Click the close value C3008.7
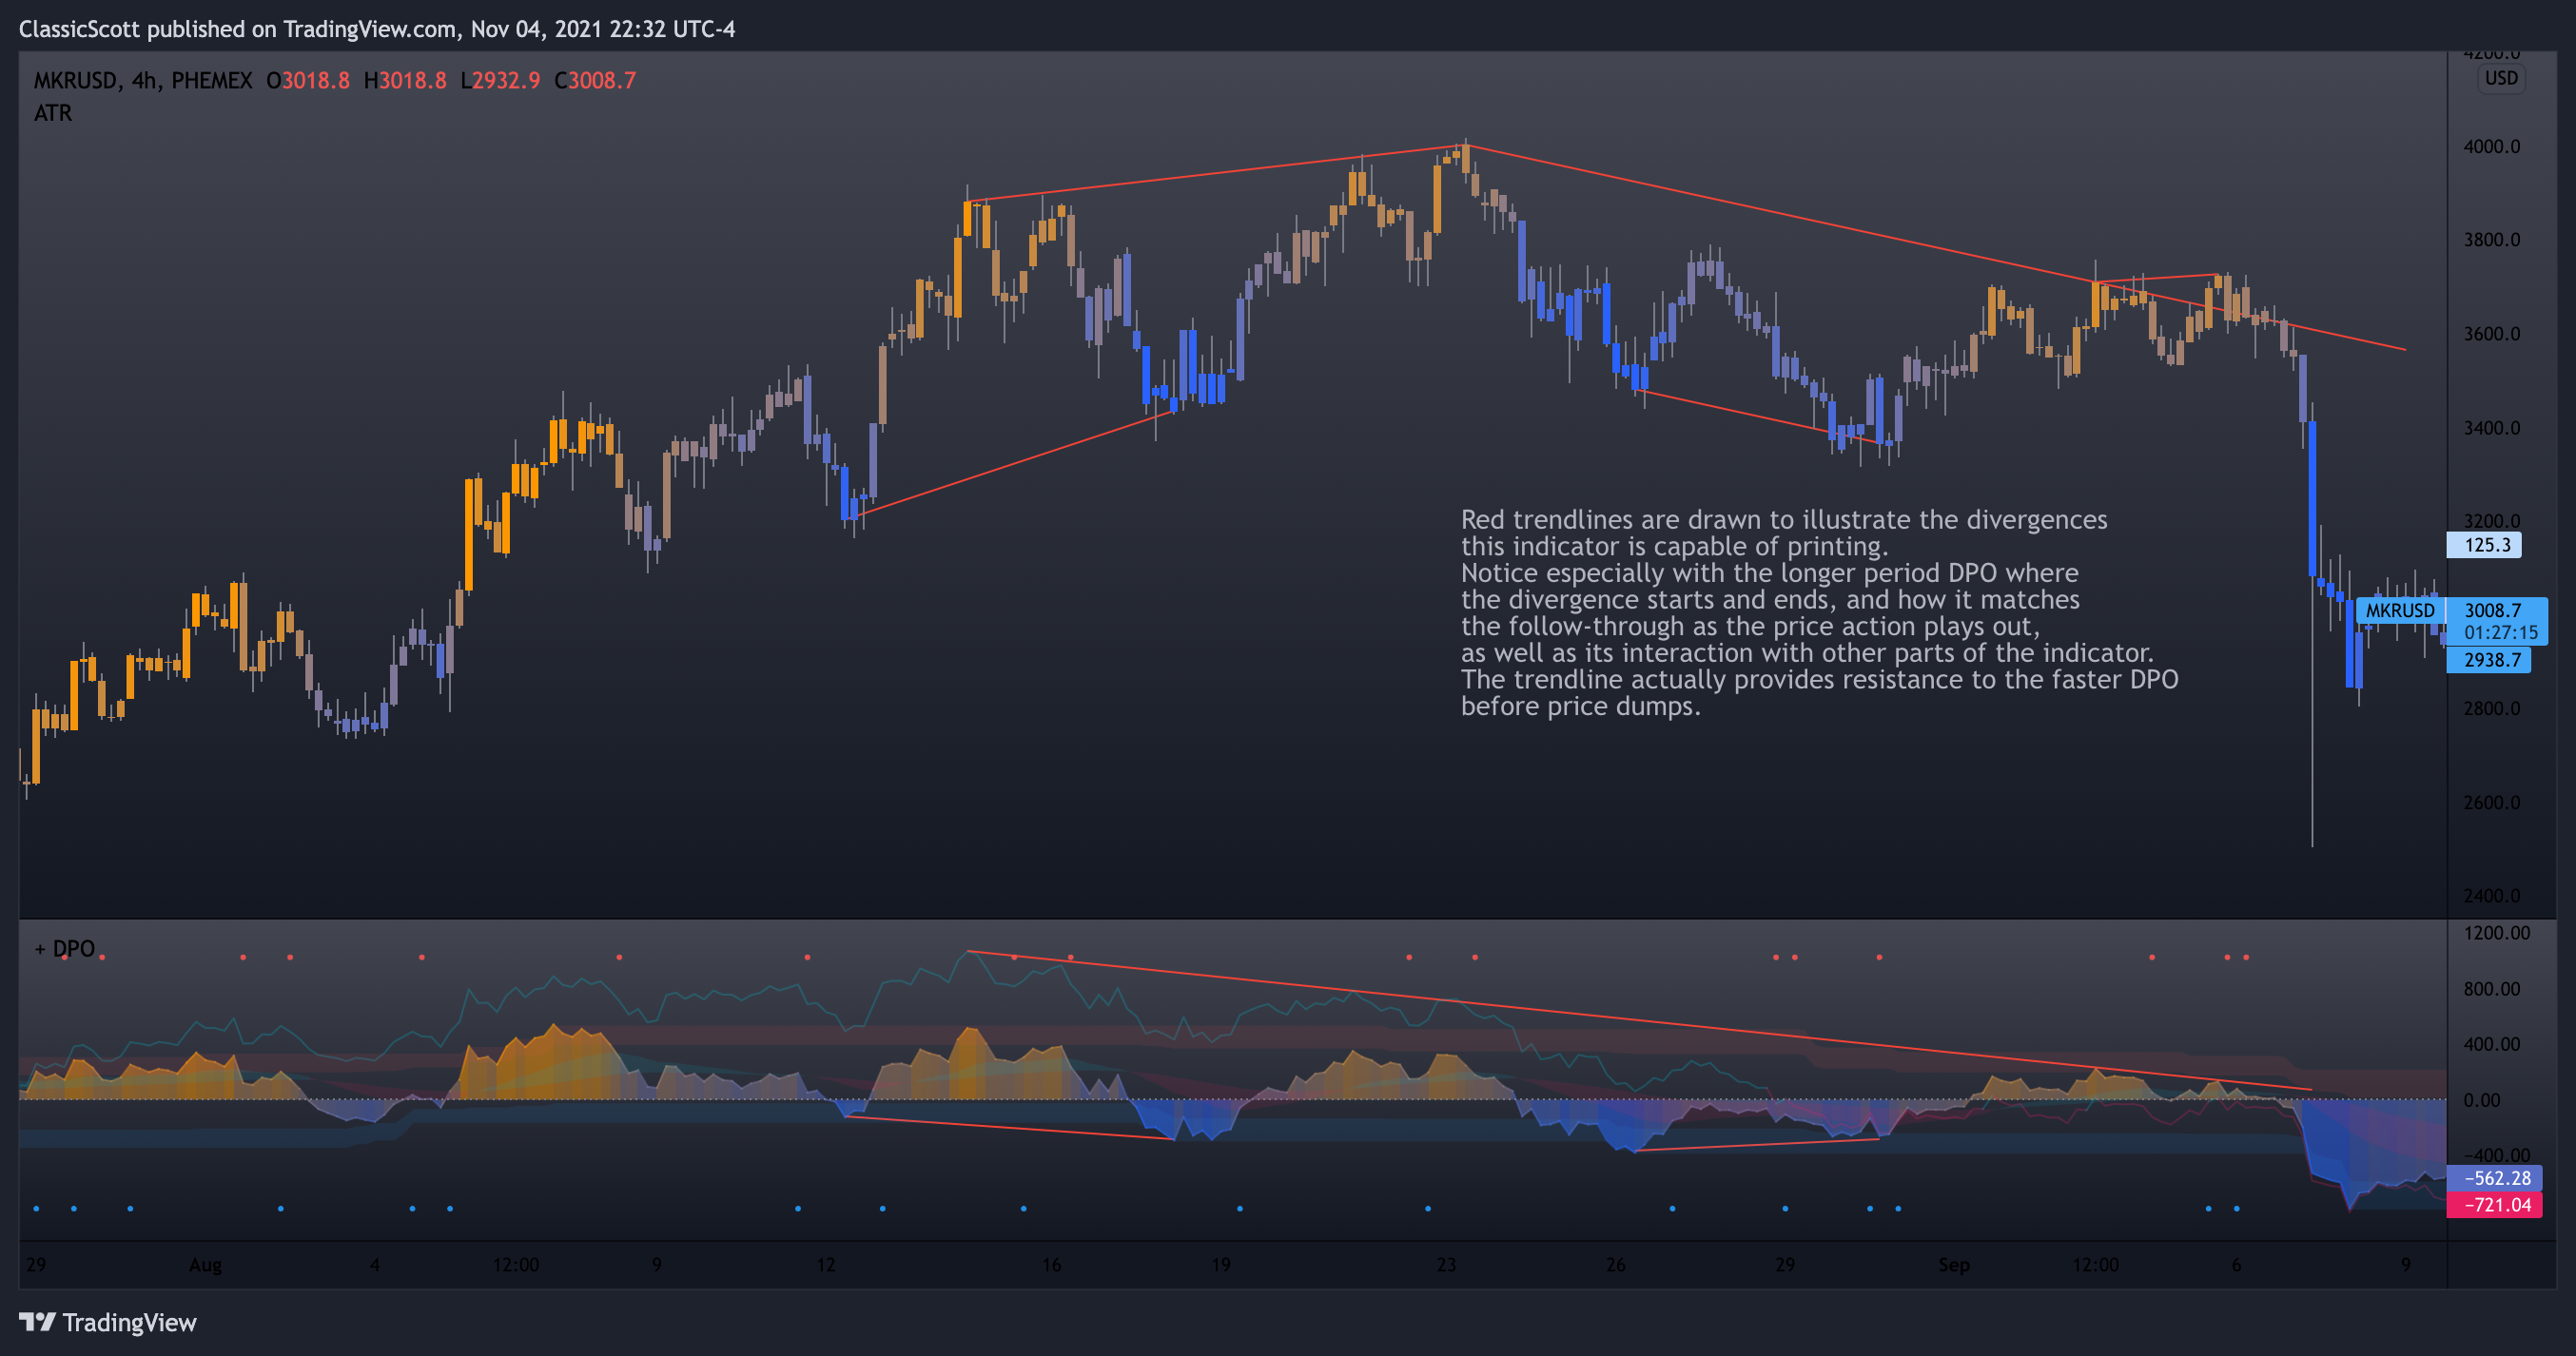The image size is (2576, 1356). (x=595, y=80)
